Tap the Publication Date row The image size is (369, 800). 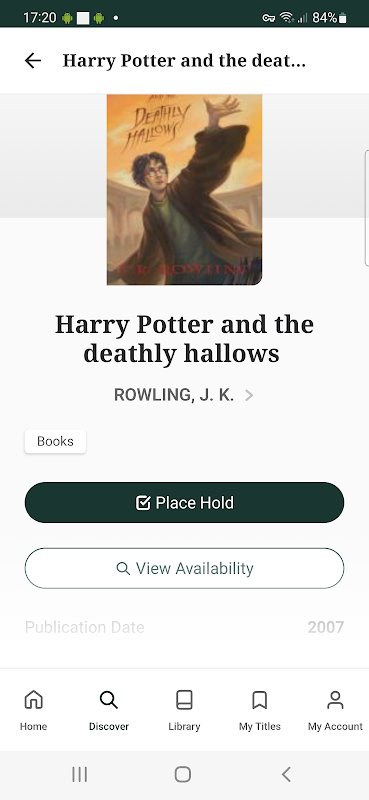(184, 627)
